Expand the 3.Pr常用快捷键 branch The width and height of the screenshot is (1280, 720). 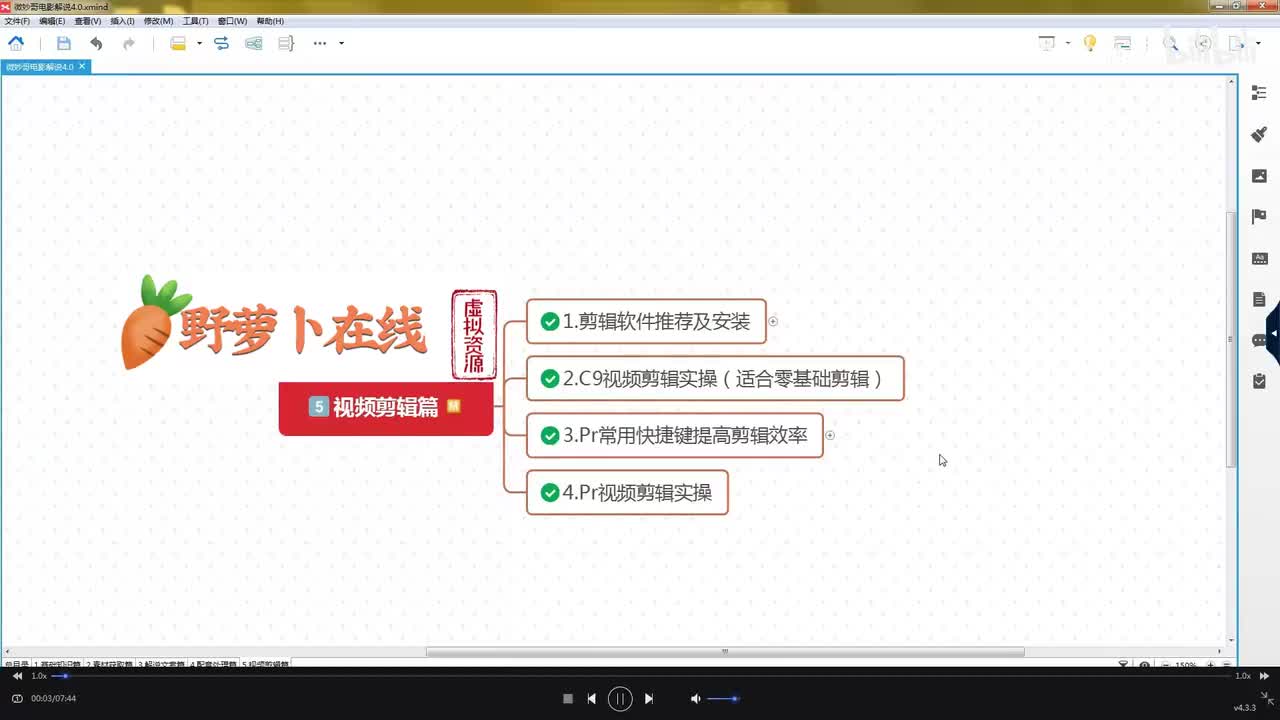830,435
